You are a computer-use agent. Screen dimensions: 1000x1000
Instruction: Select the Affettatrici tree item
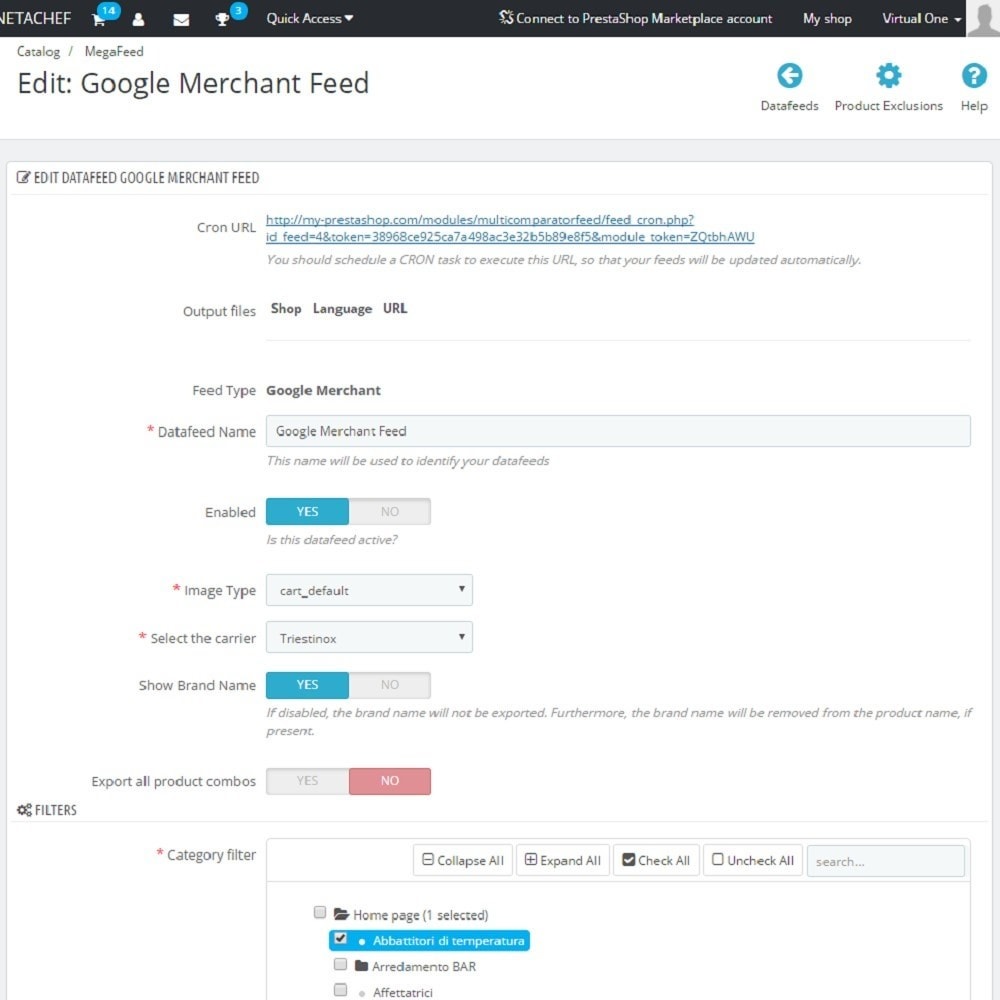pyautogui.click(x=402, y=992)
